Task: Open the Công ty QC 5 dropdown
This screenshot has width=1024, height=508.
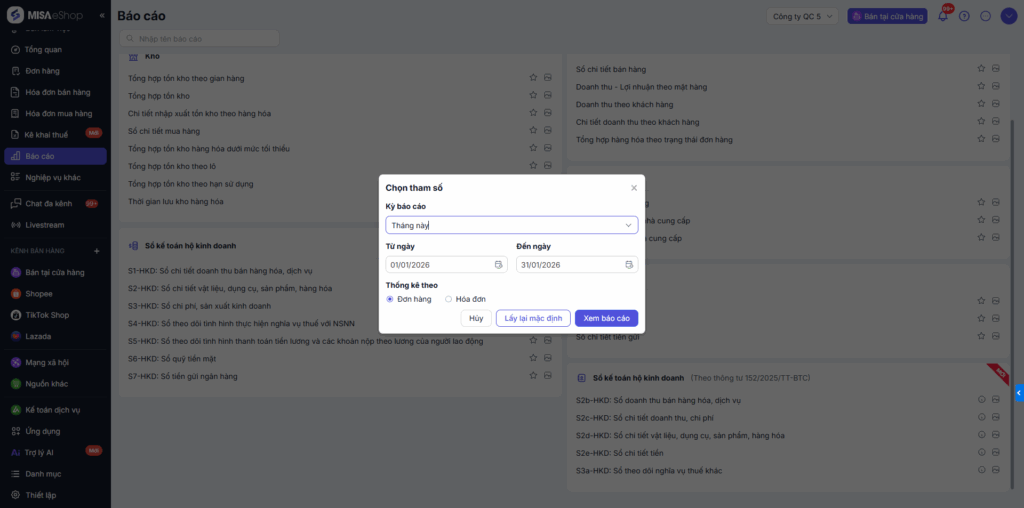Action: pos(803,16)
